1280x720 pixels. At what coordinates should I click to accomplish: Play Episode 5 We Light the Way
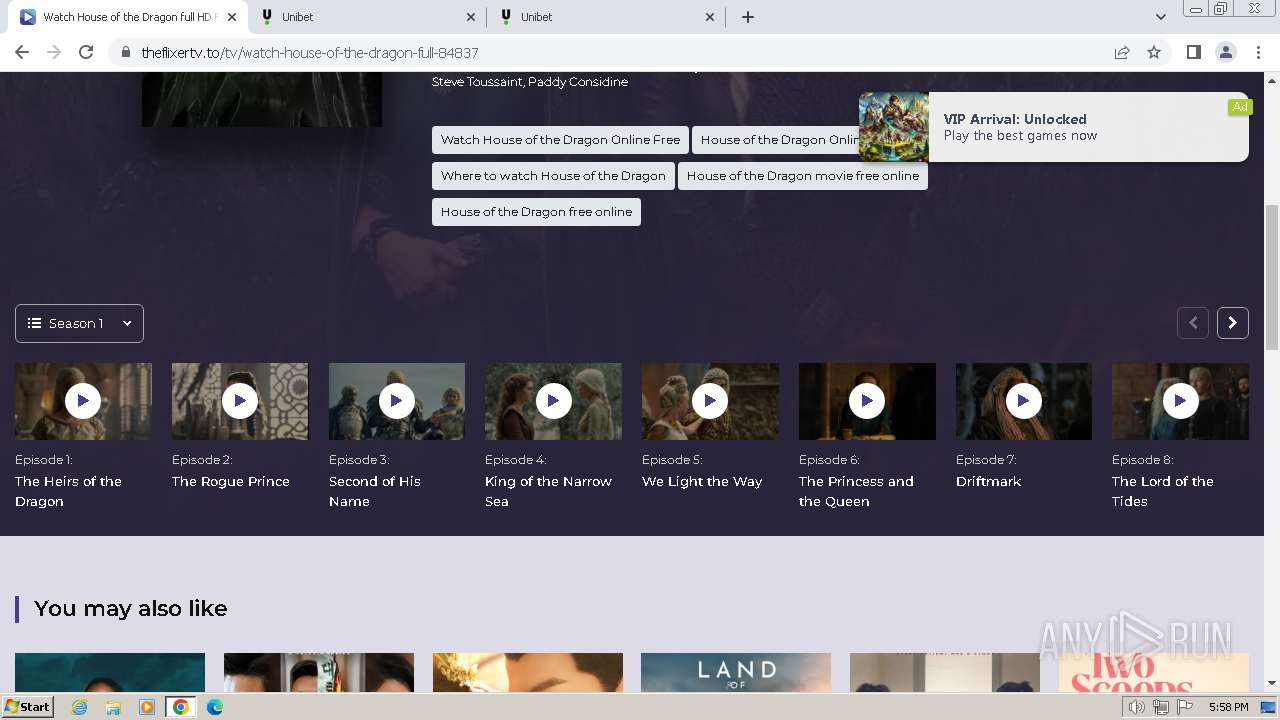pos(710,401)
